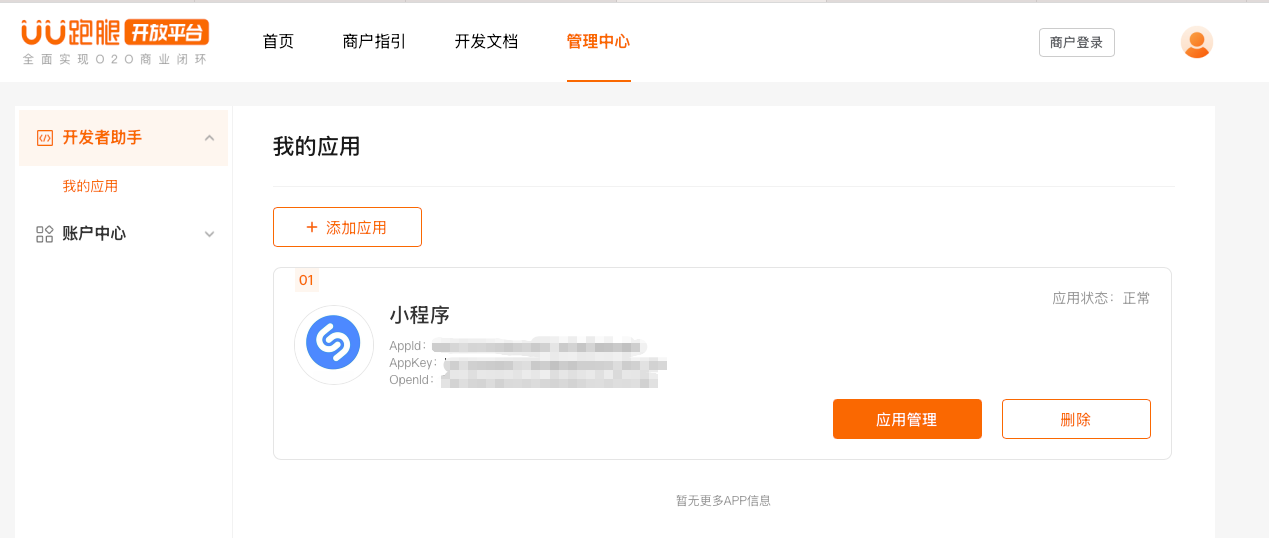Go to the 商户指引 tab
The width and height of the screenshot is (1269, 538).
click(374, 42)
